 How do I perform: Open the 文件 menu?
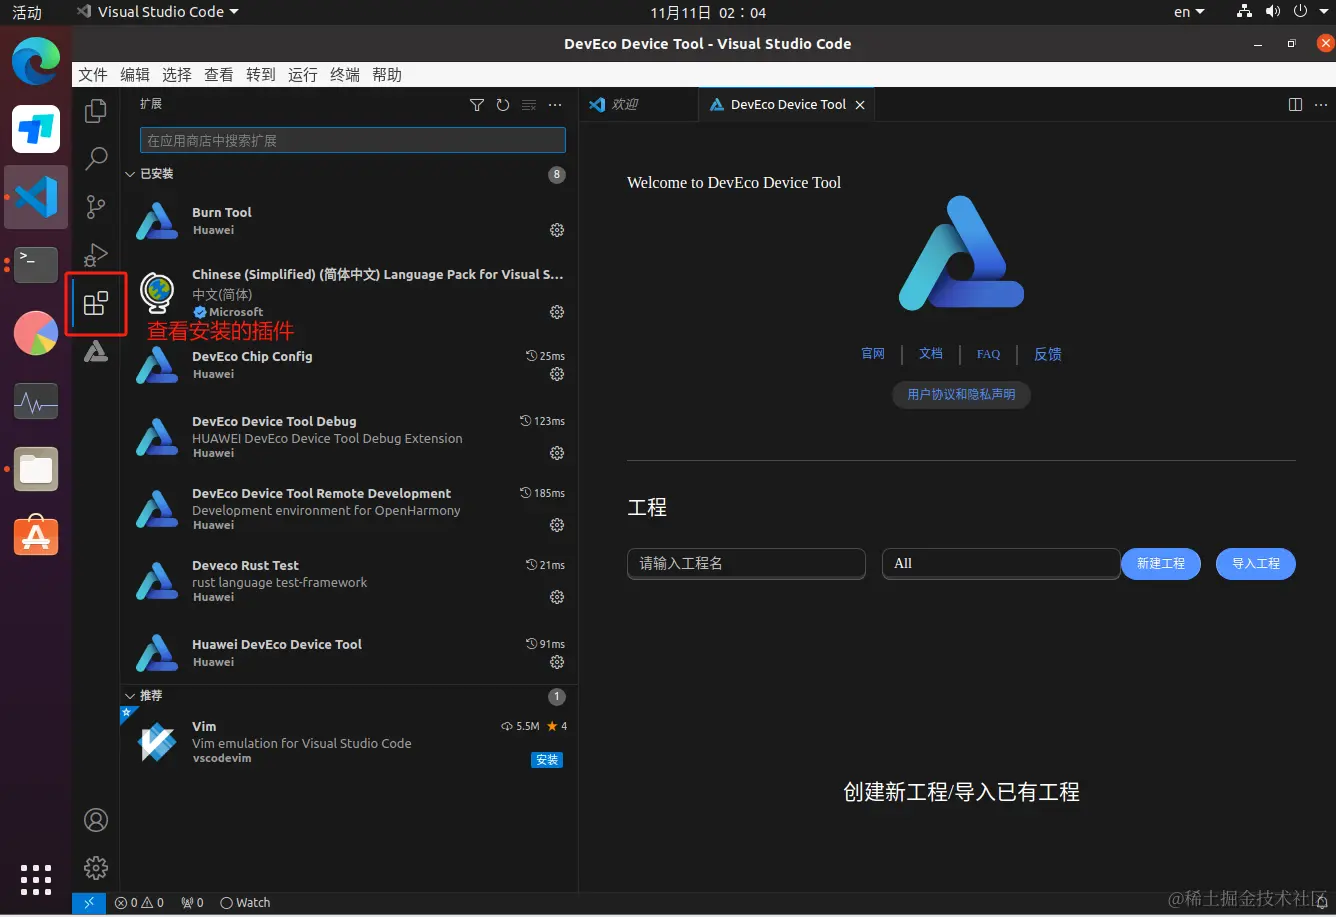(93, 75)
